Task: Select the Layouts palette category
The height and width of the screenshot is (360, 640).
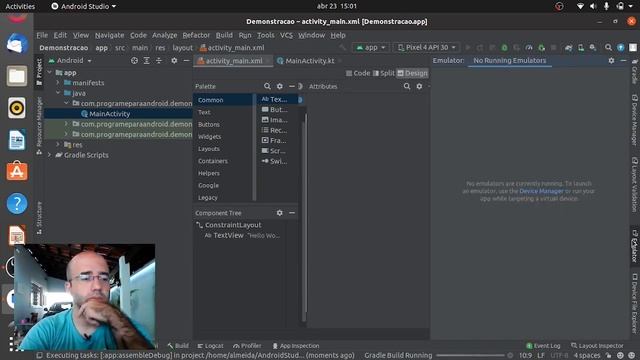Action: click(222, 149)
